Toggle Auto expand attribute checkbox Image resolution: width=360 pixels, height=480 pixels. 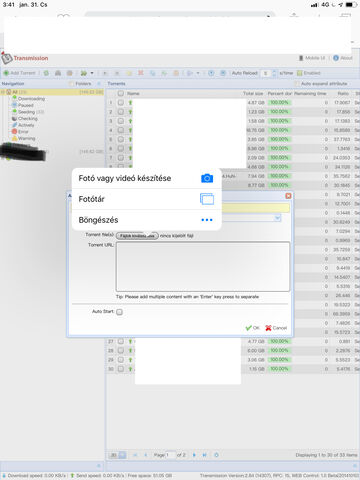(297, 84)
